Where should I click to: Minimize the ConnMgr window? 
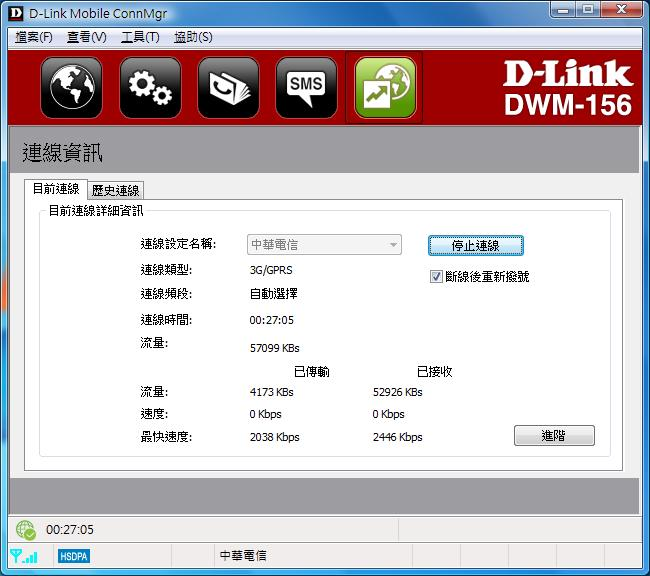click(563, 10)
